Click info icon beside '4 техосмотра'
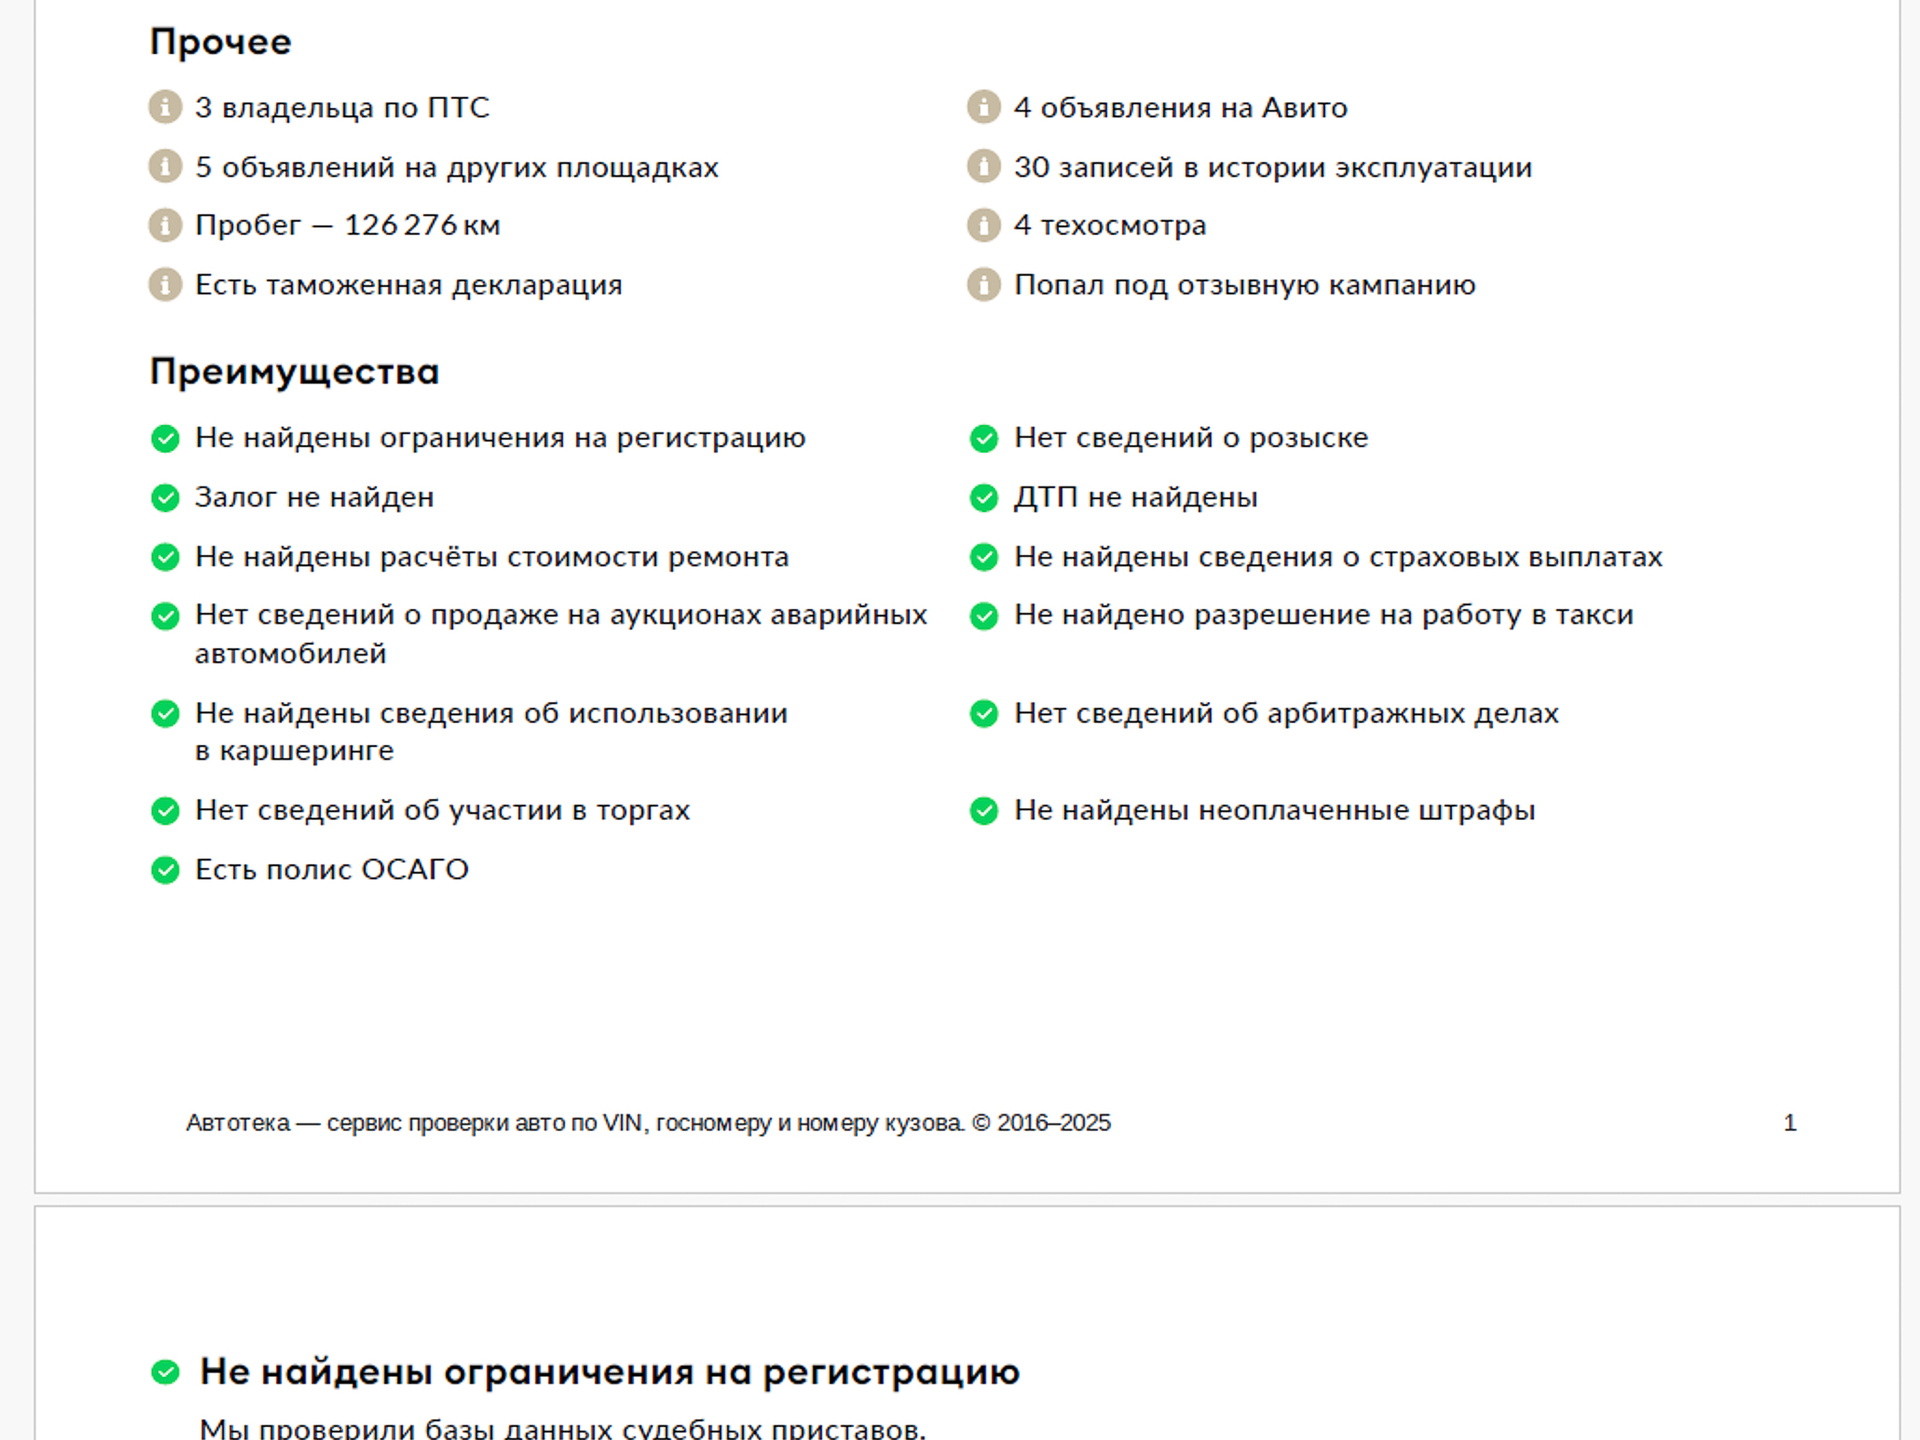The height and width of the screenshot is (1440, 1920). point(984,226)
